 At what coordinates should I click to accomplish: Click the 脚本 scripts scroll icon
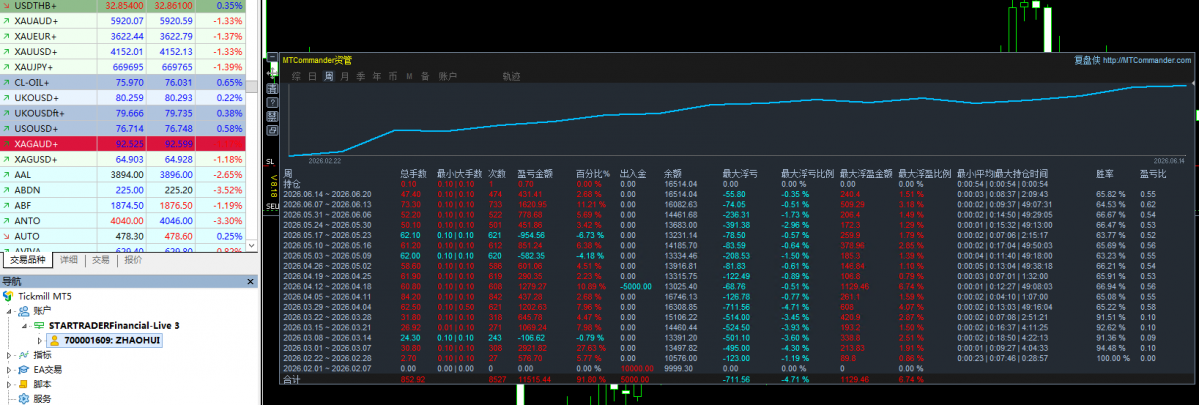coord(24,384)
